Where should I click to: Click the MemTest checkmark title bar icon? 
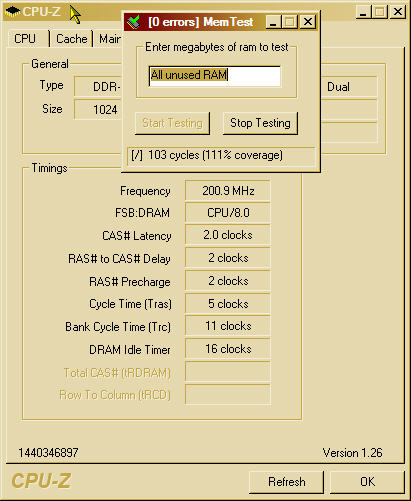point(134,22)
